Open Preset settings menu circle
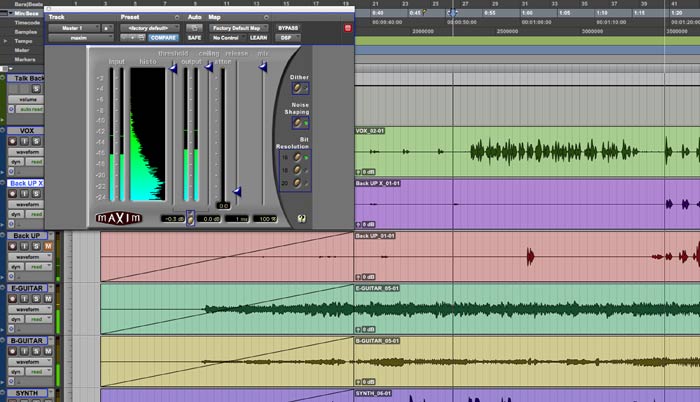 click(177, 17)
